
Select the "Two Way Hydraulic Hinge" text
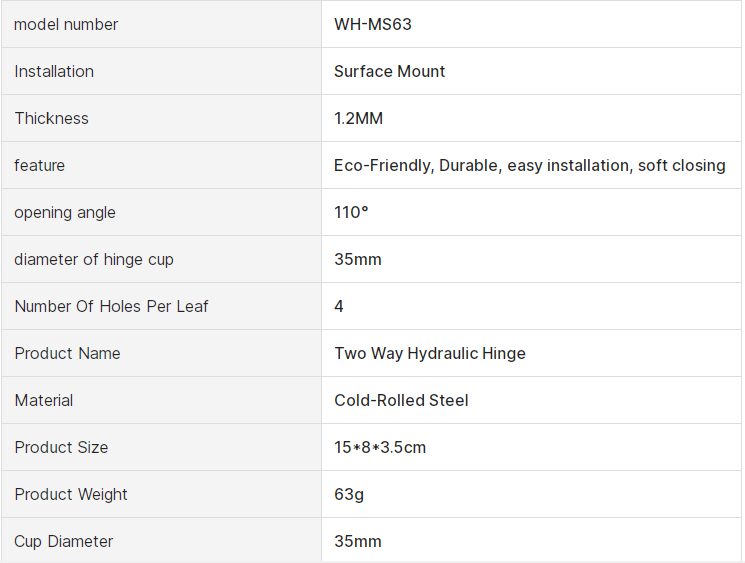(430, 353)
